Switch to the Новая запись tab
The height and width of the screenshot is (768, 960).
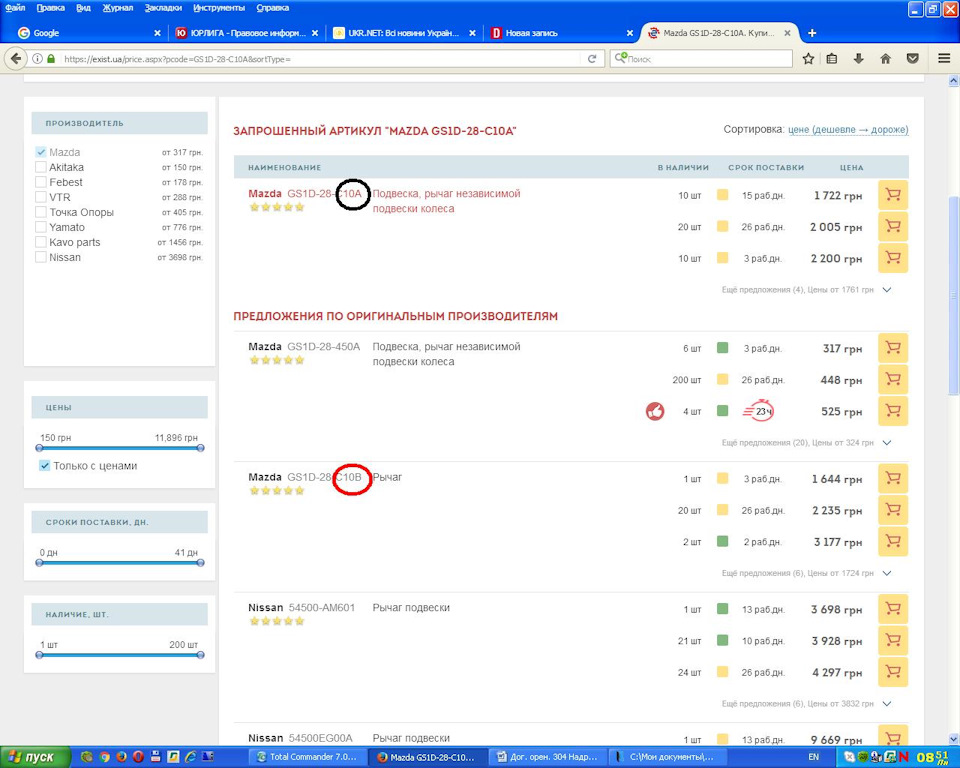(x=561, y=33)
